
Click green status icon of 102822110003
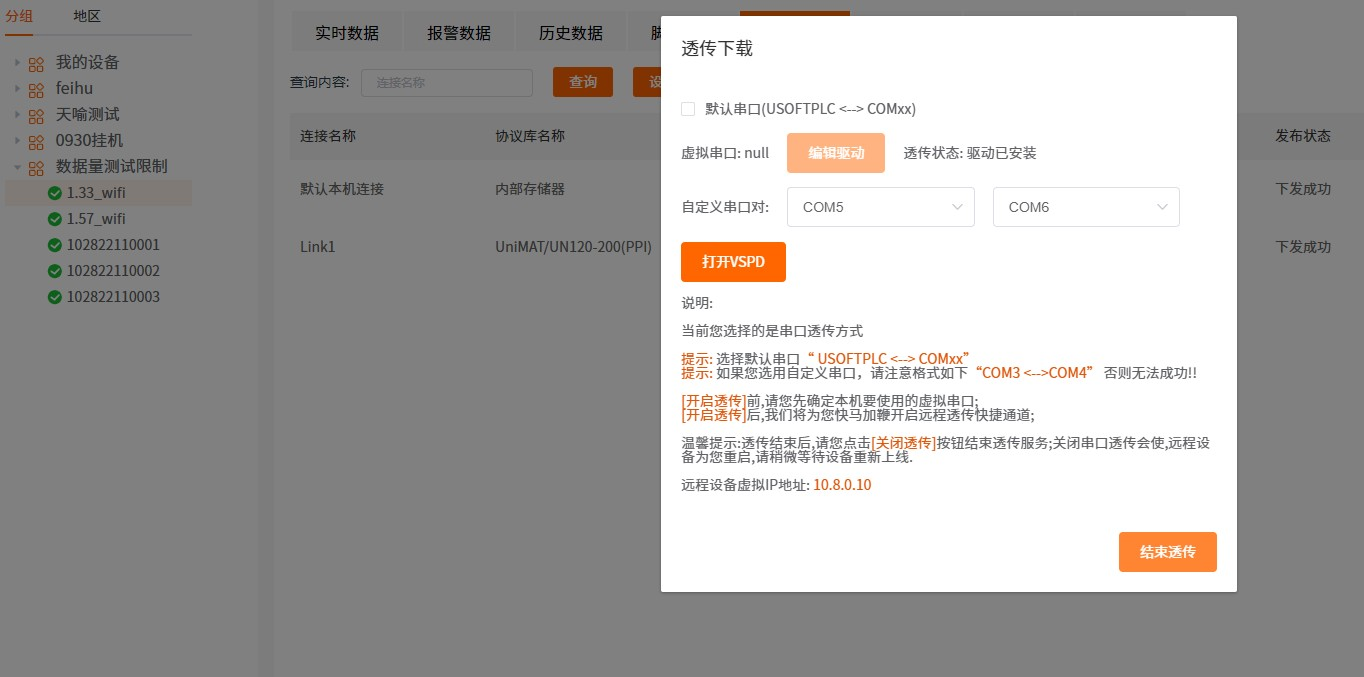[55, 297]
